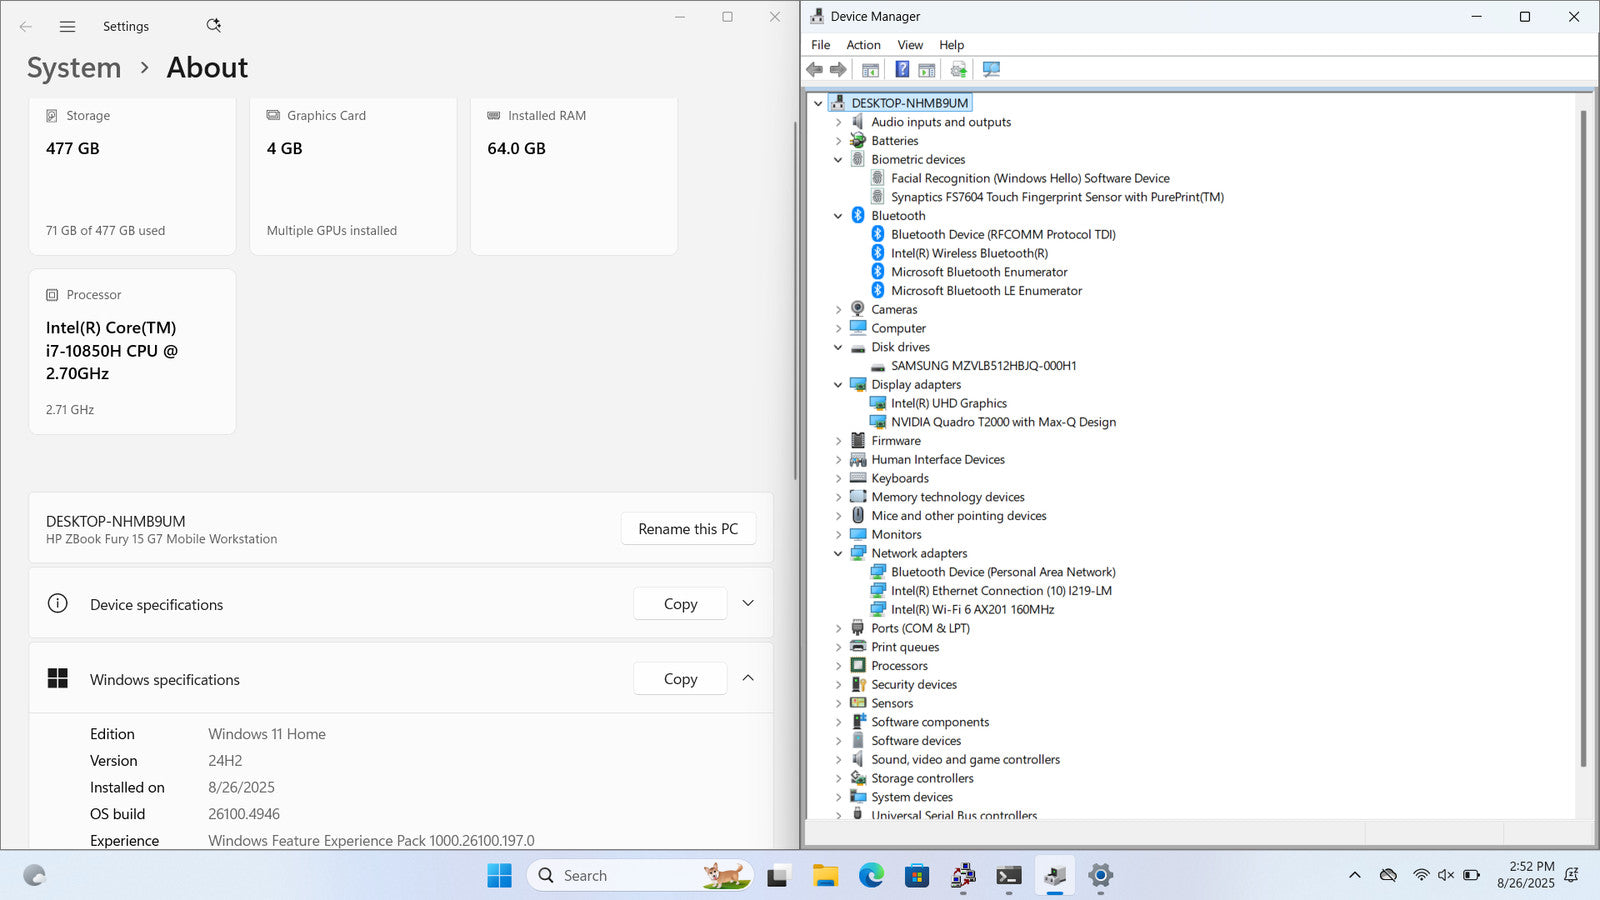Viewport: 1600px width, 900px height.
Task: Click System in the Settings breadcrumb
Action: pyautogui.click(x=74, y=68)
